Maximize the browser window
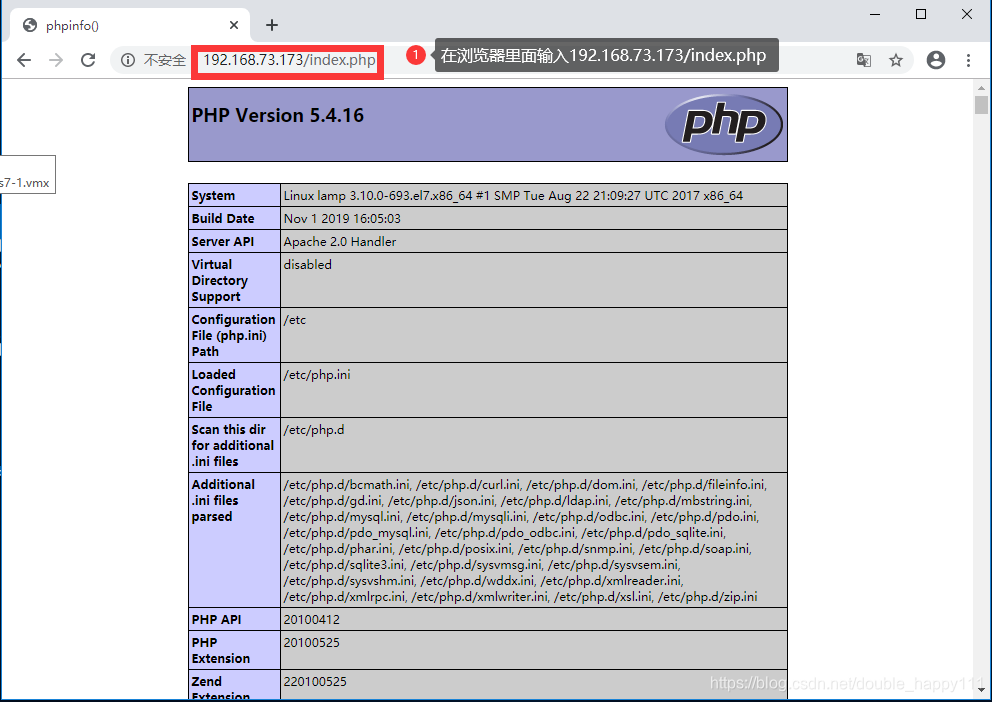 (x=921, y=14)
